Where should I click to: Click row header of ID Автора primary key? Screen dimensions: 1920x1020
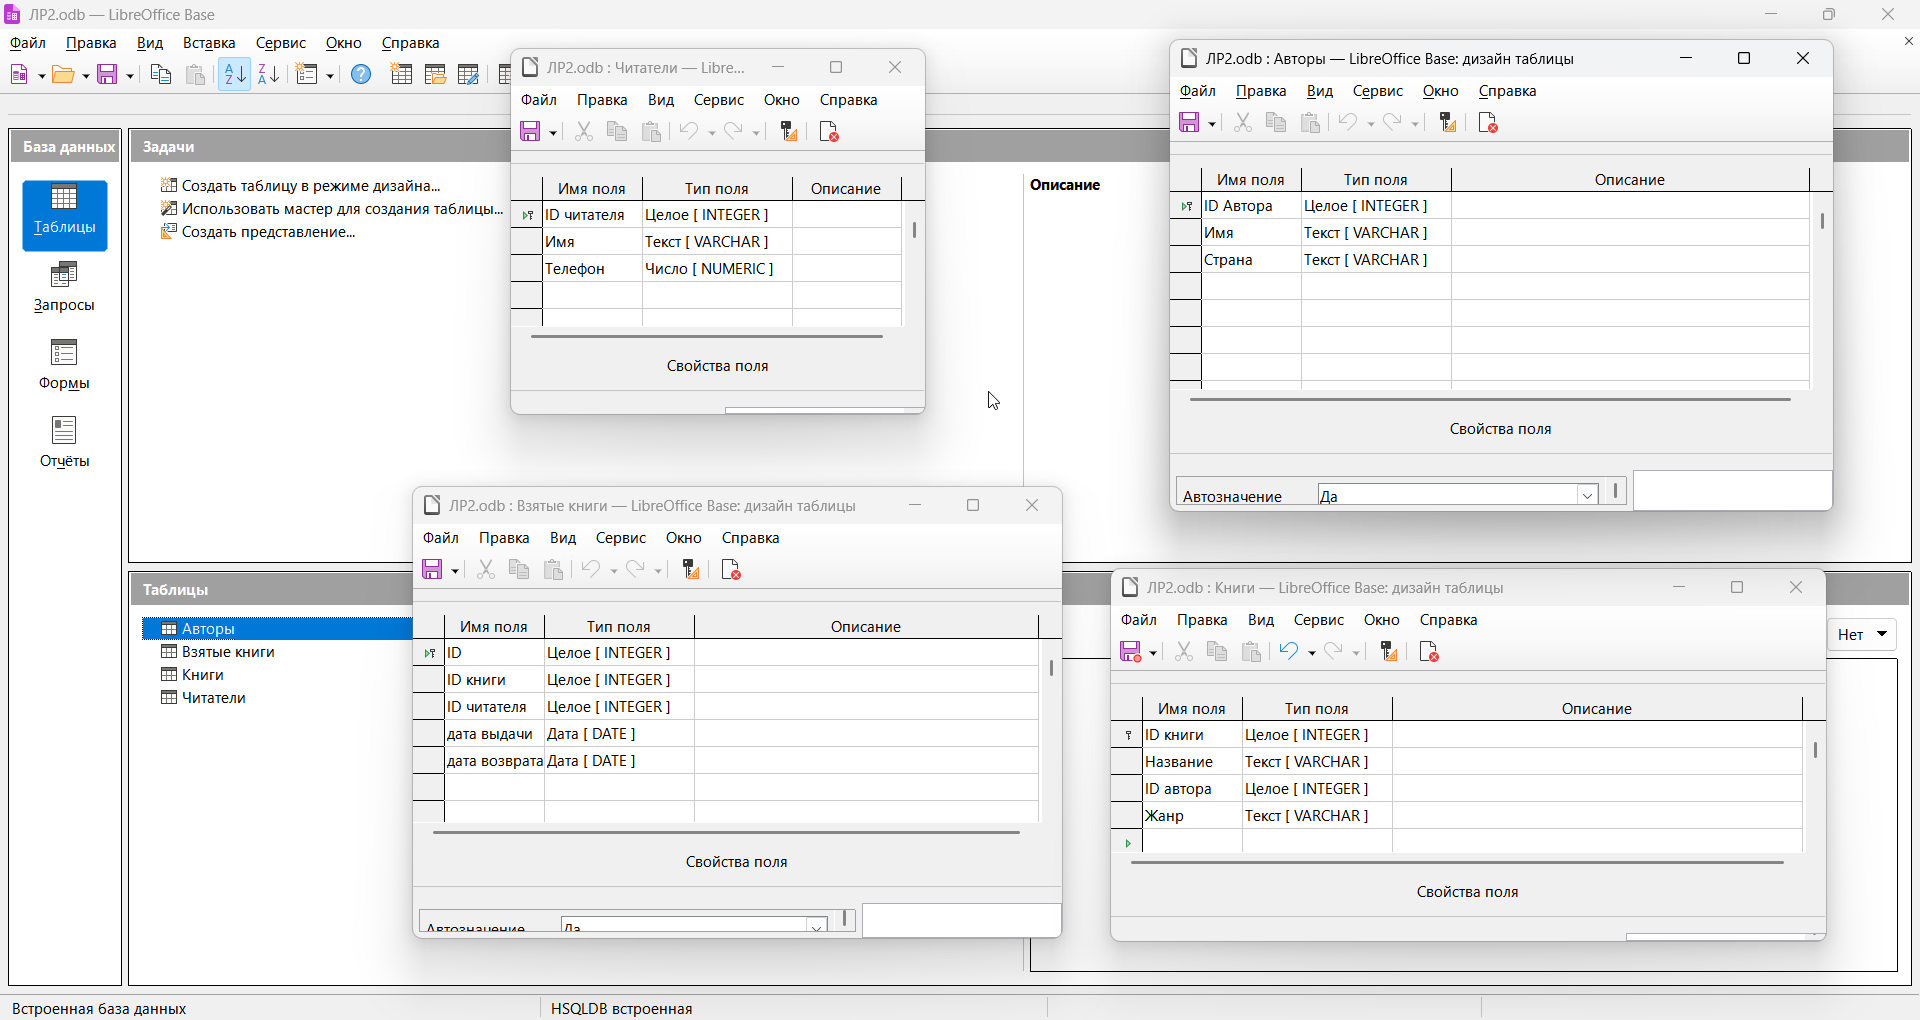click(1186, 205)
